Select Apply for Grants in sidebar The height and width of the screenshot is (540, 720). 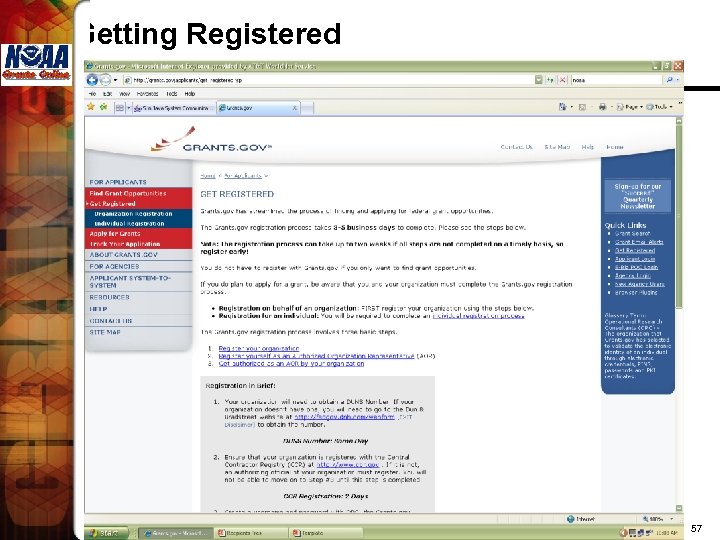[x=138, y=234]
